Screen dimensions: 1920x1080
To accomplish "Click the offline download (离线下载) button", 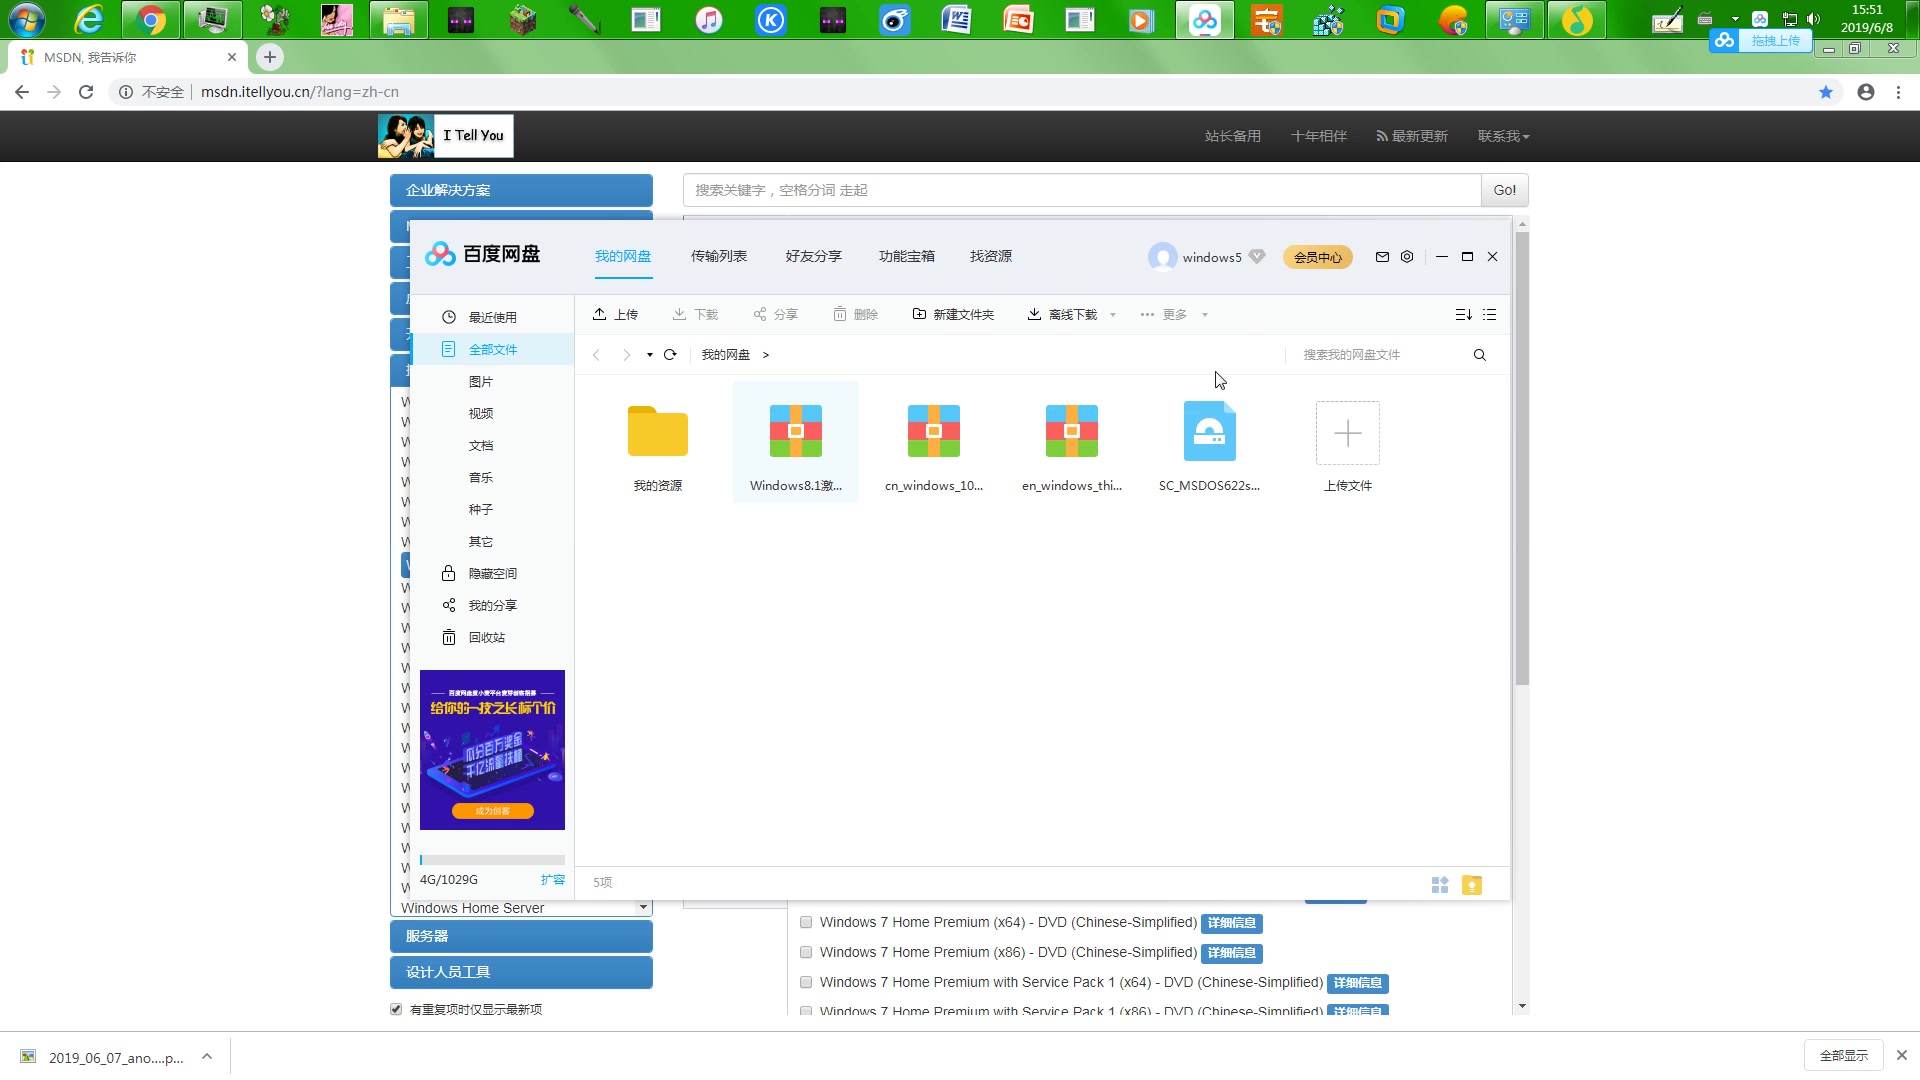I will (x=1062, y=314).
